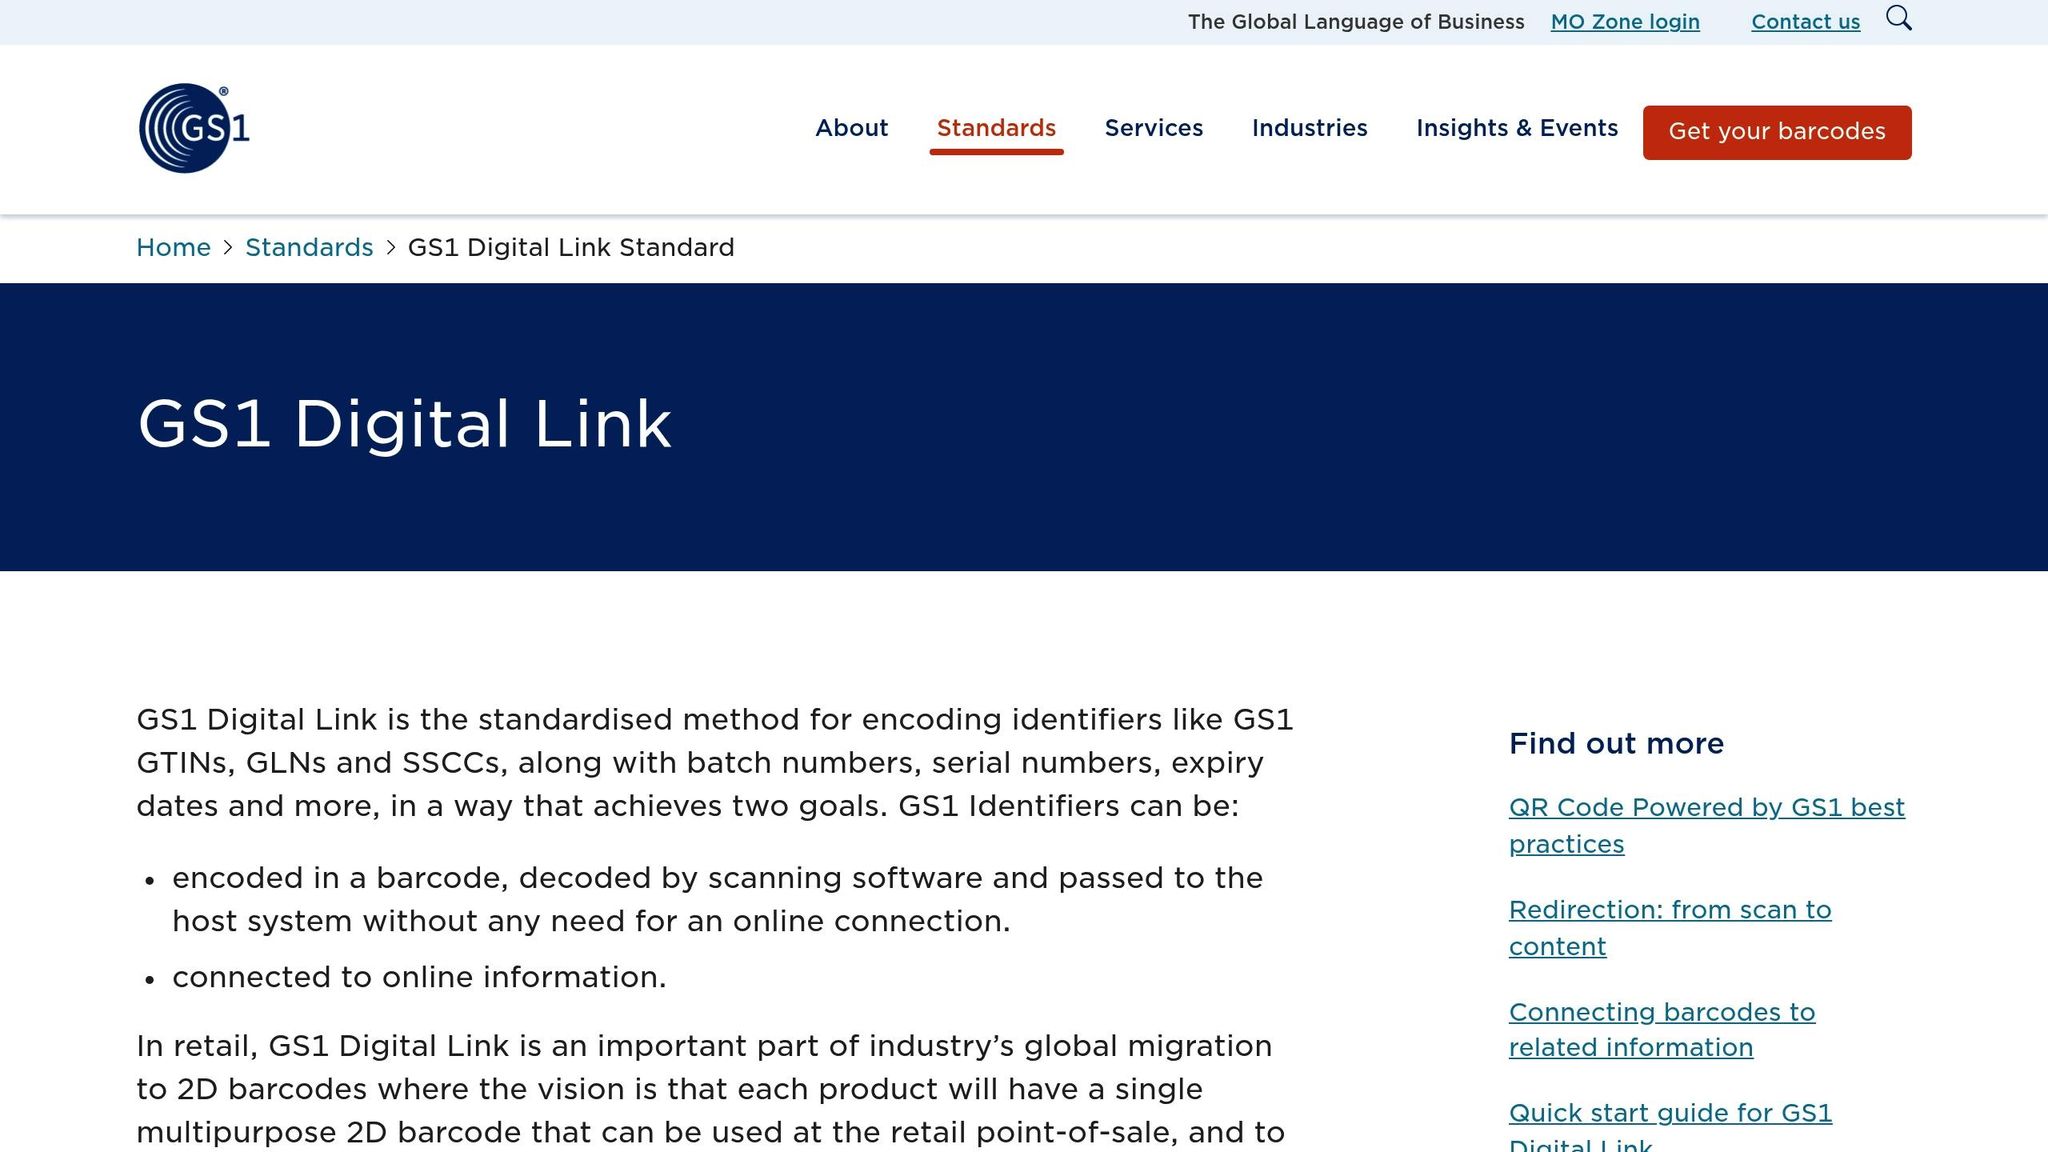Viewport: 2048px width, 1152px height.
Task: Click the Get your barcodes button
Action: [1776, 131]
